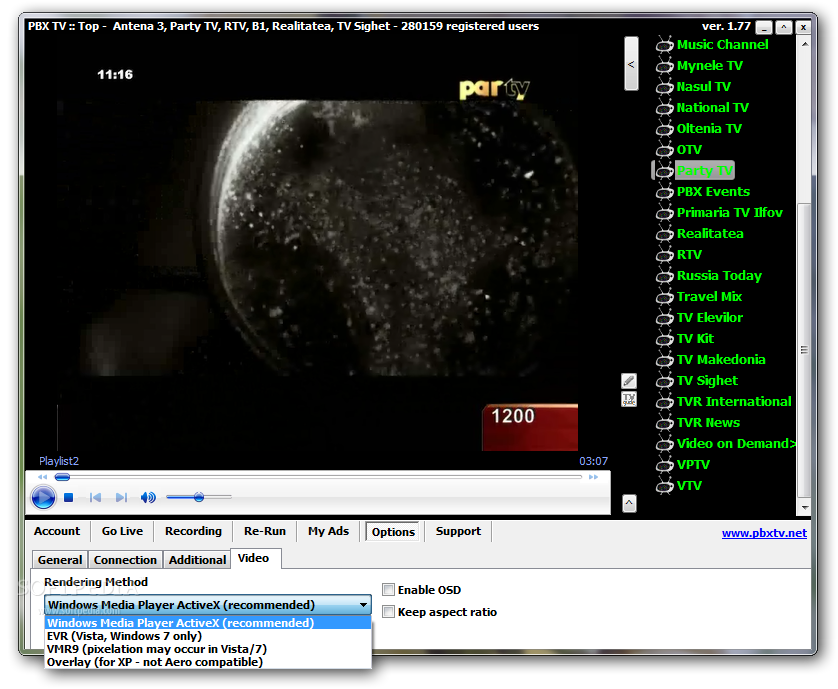The height and width of the screenshot is (689, 838).
Task: Open the Additional sub-tab
Action: 197,560
